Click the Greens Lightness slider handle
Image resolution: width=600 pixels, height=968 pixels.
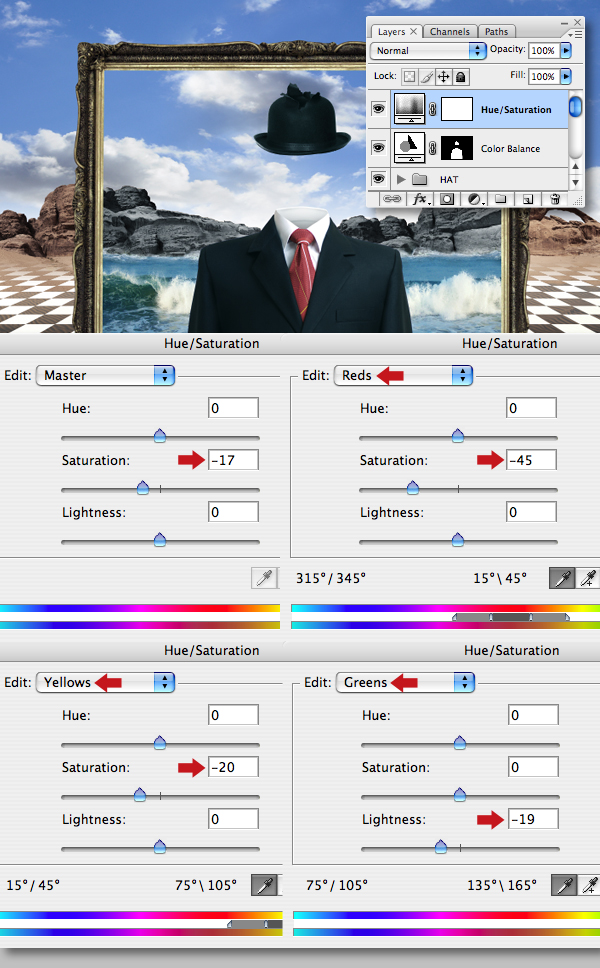(x=441, y=846)
